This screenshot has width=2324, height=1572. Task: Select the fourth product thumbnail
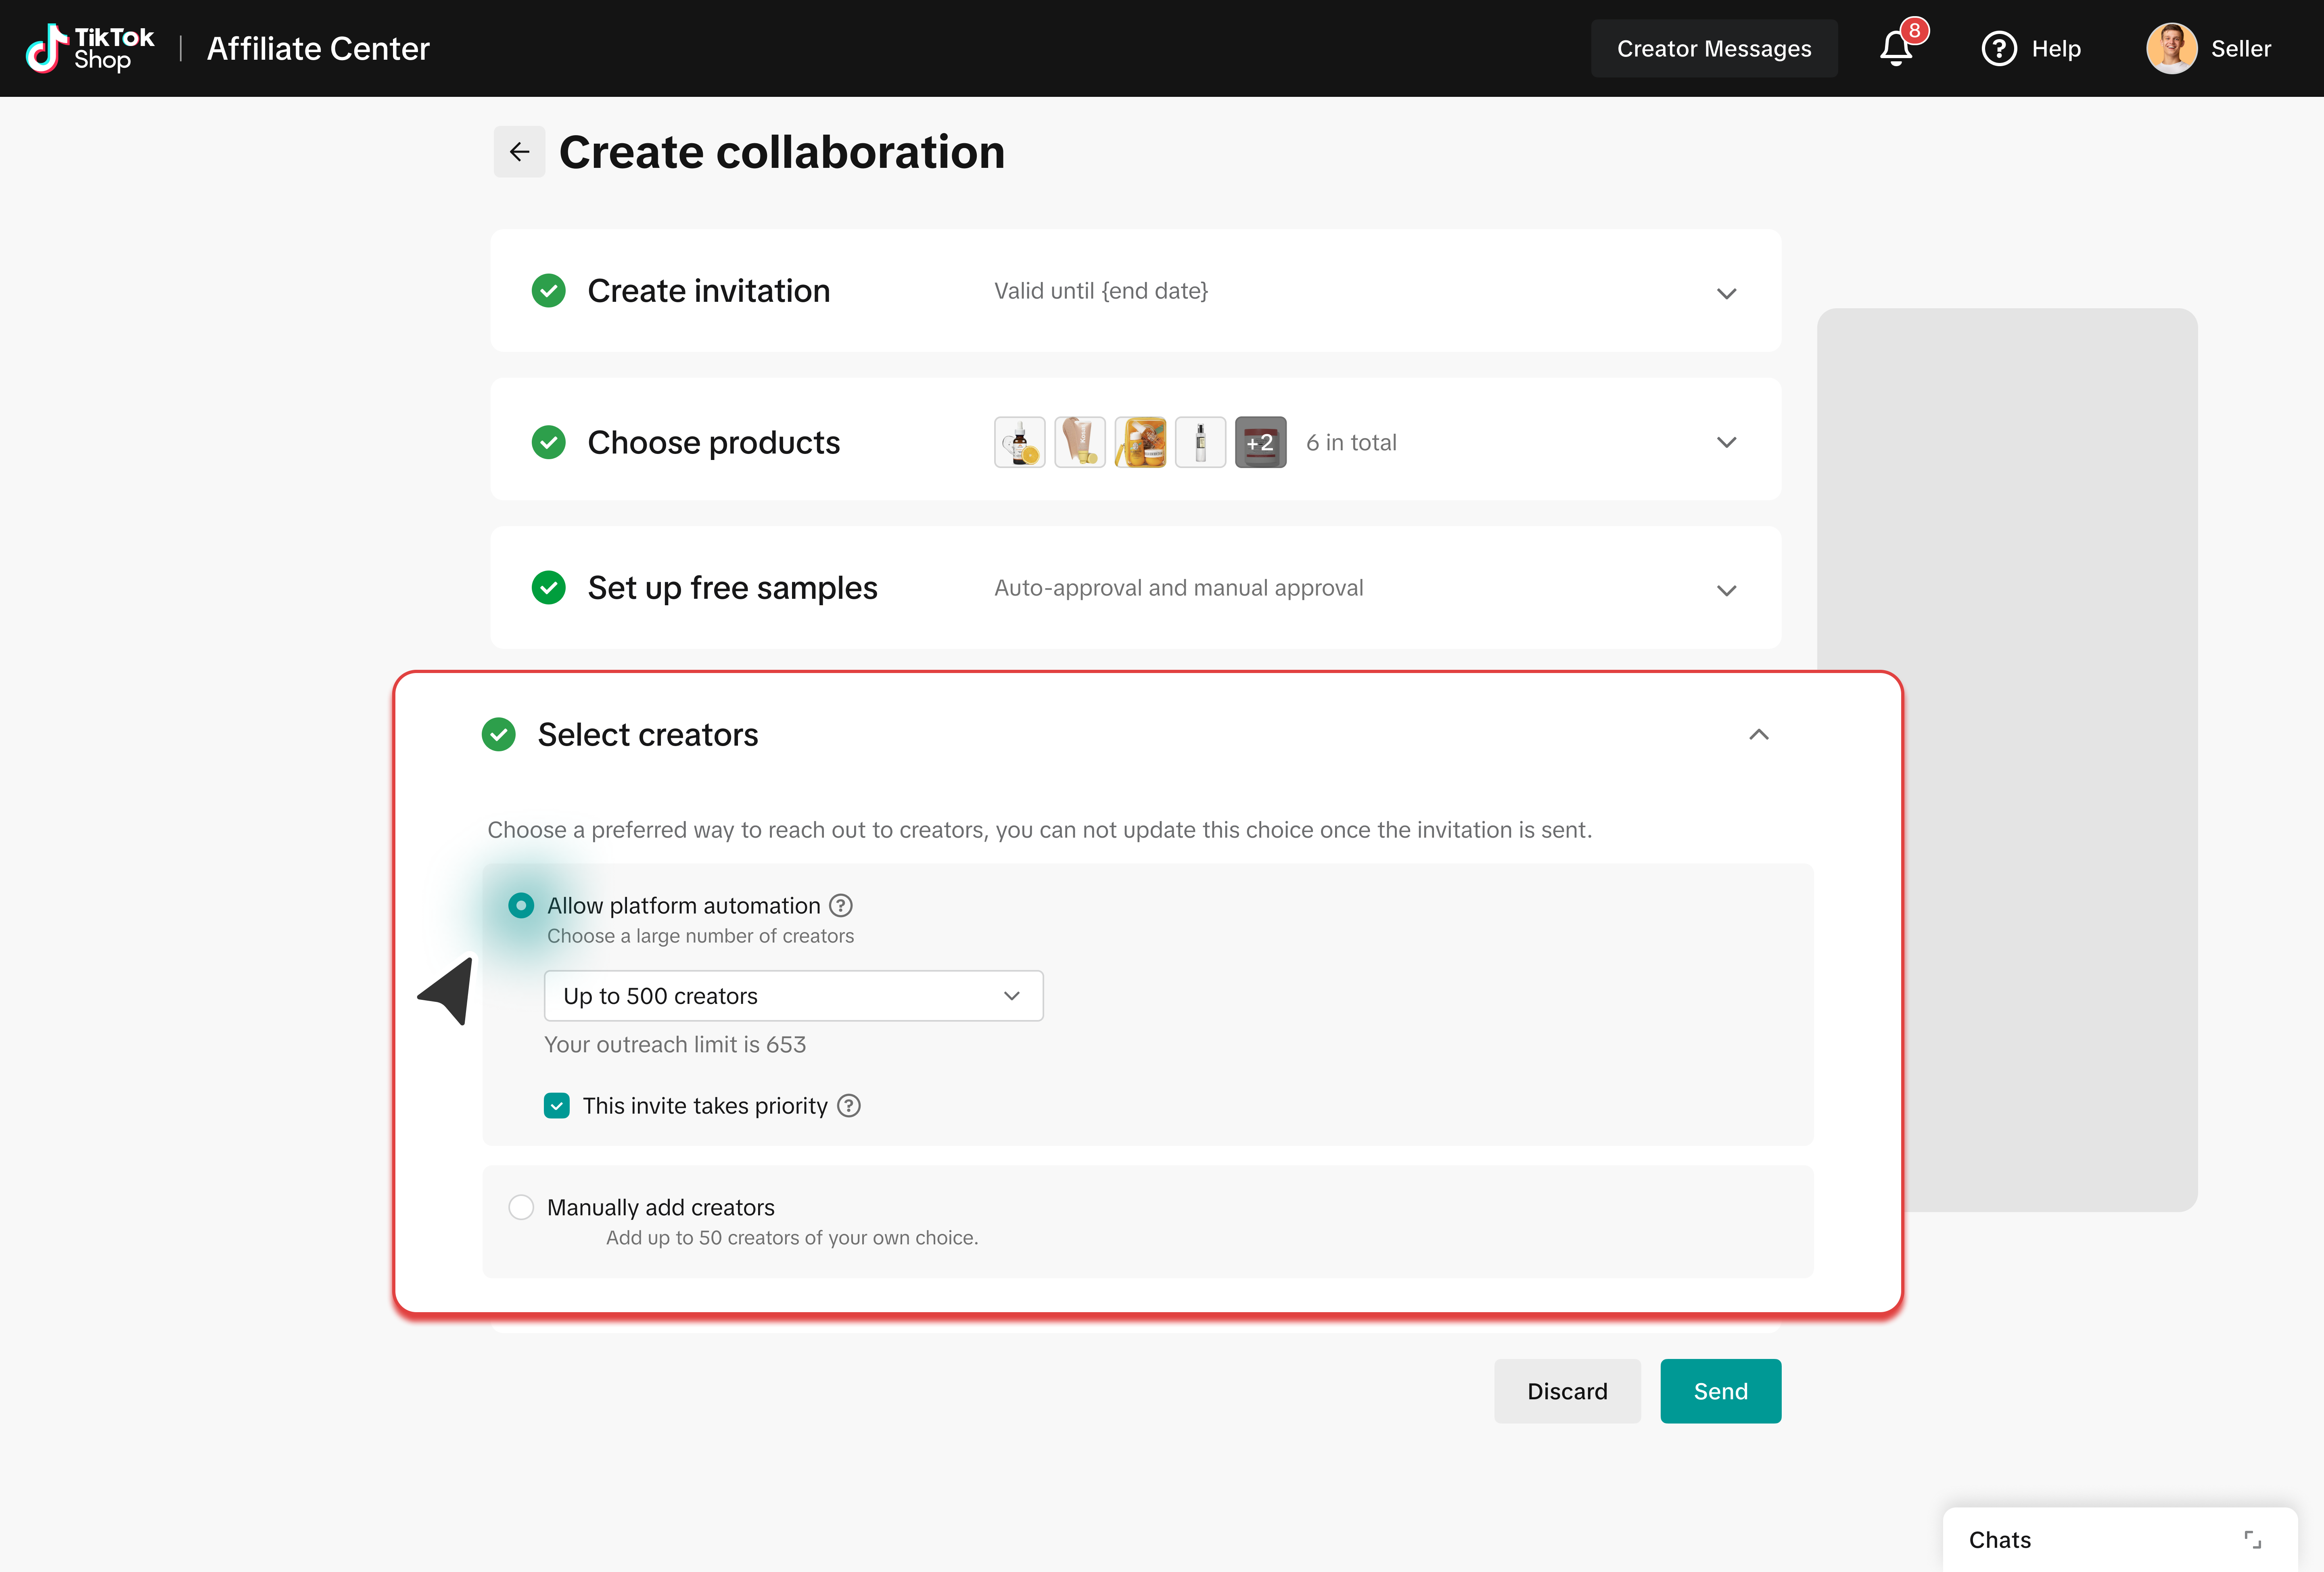click(1200, 442)
